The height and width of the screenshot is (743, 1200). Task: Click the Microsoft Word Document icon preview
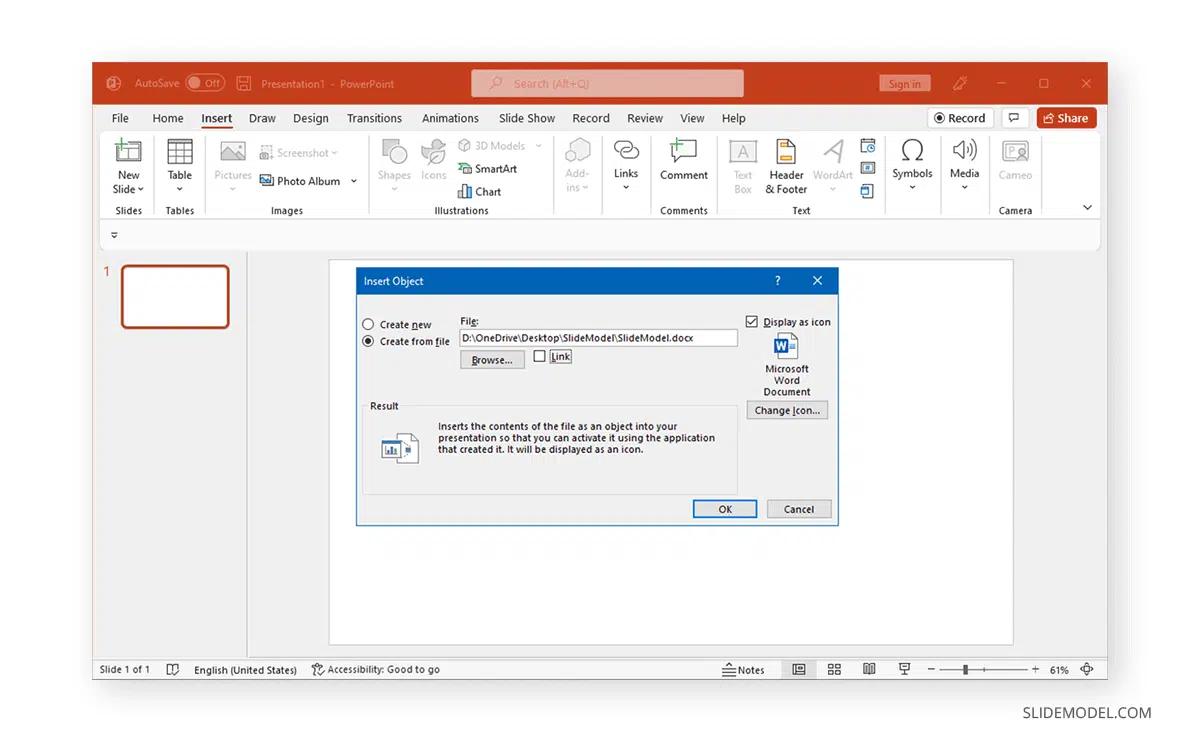pyautogui.click(x=786, y=346)
